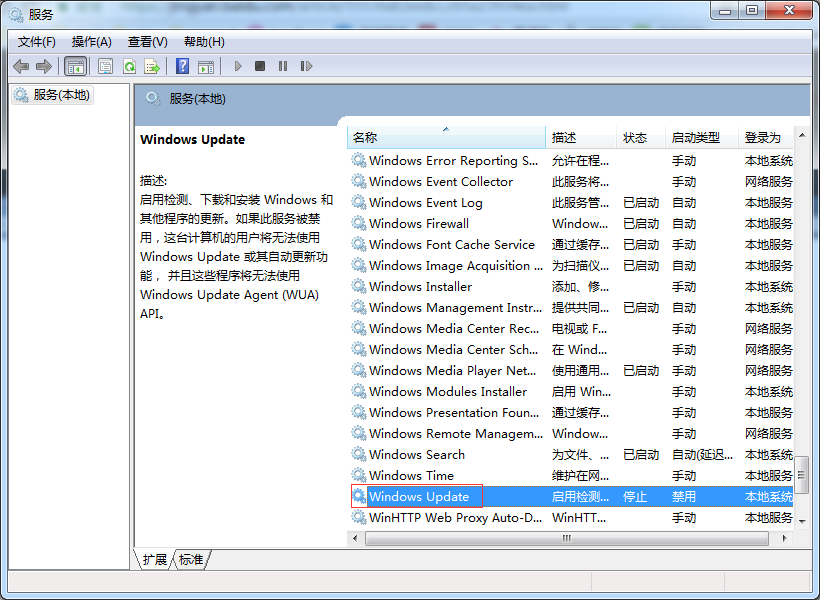Click the horizontal scrollbar thumb
Image resolution: width=820 pixels, height=600 pixels.
click(567, 538)
